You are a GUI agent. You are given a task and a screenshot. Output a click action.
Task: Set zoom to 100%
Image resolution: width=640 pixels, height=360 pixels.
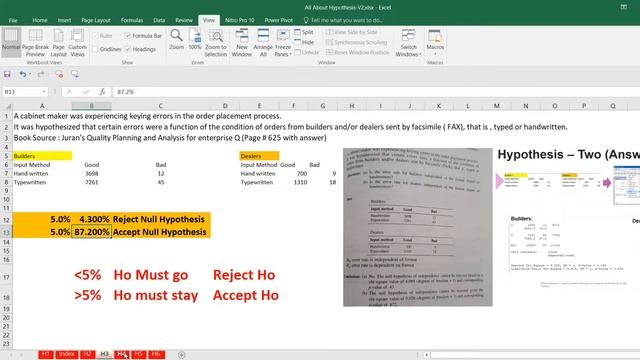click(x=195, y=40)
